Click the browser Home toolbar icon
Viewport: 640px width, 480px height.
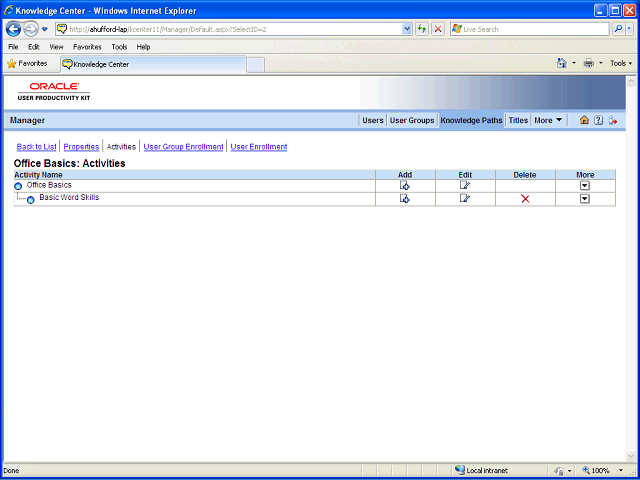tap(562, 63)
